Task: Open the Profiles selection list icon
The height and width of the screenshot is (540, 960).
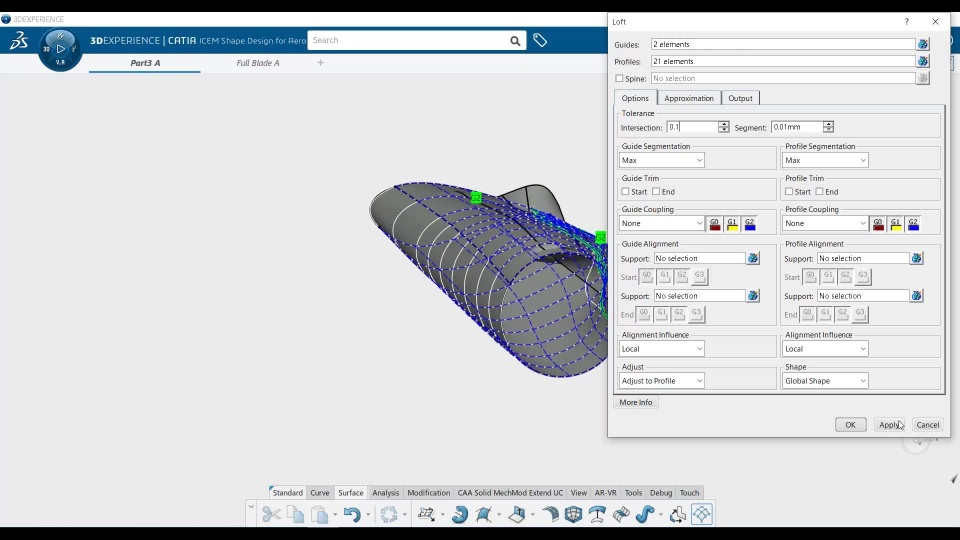Action: 923,61
